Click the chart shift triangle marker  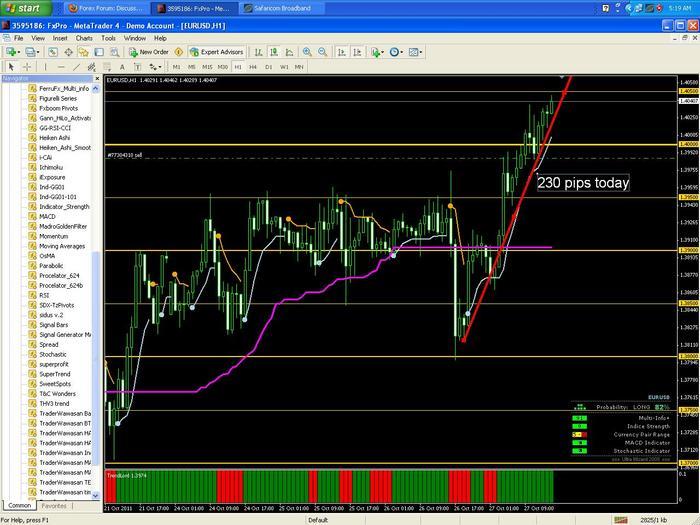pos(562,77)
